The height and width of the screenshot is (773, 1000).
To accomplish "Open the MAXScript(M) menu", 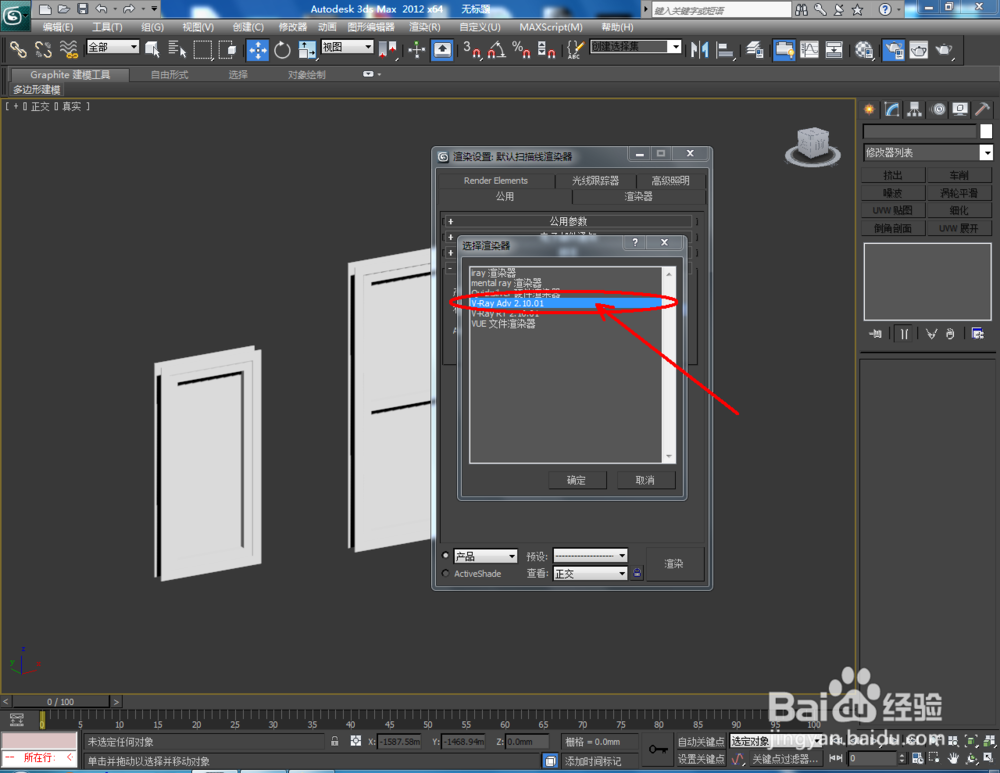I will pos(550,27).
